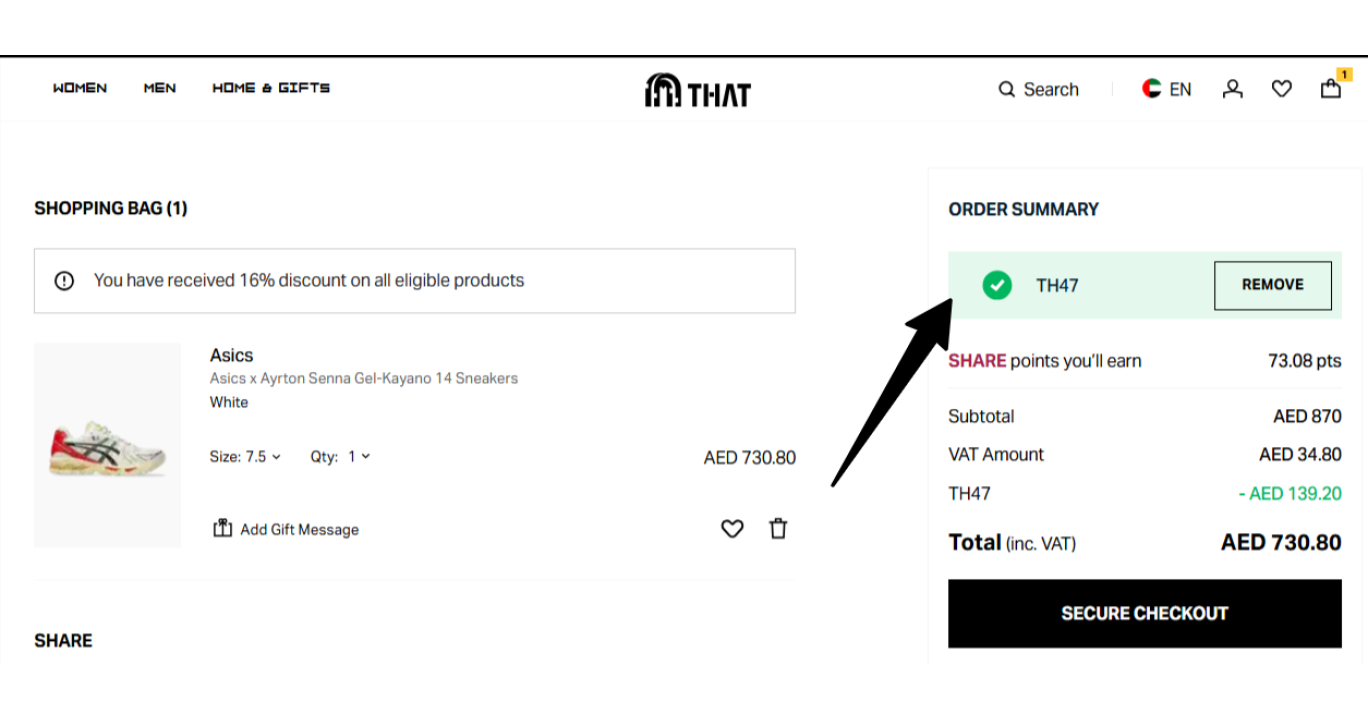The width and height of the screenshot is (1368, 720).
Task: Click the 73.08 pts value
Action: click(1305, 361)
